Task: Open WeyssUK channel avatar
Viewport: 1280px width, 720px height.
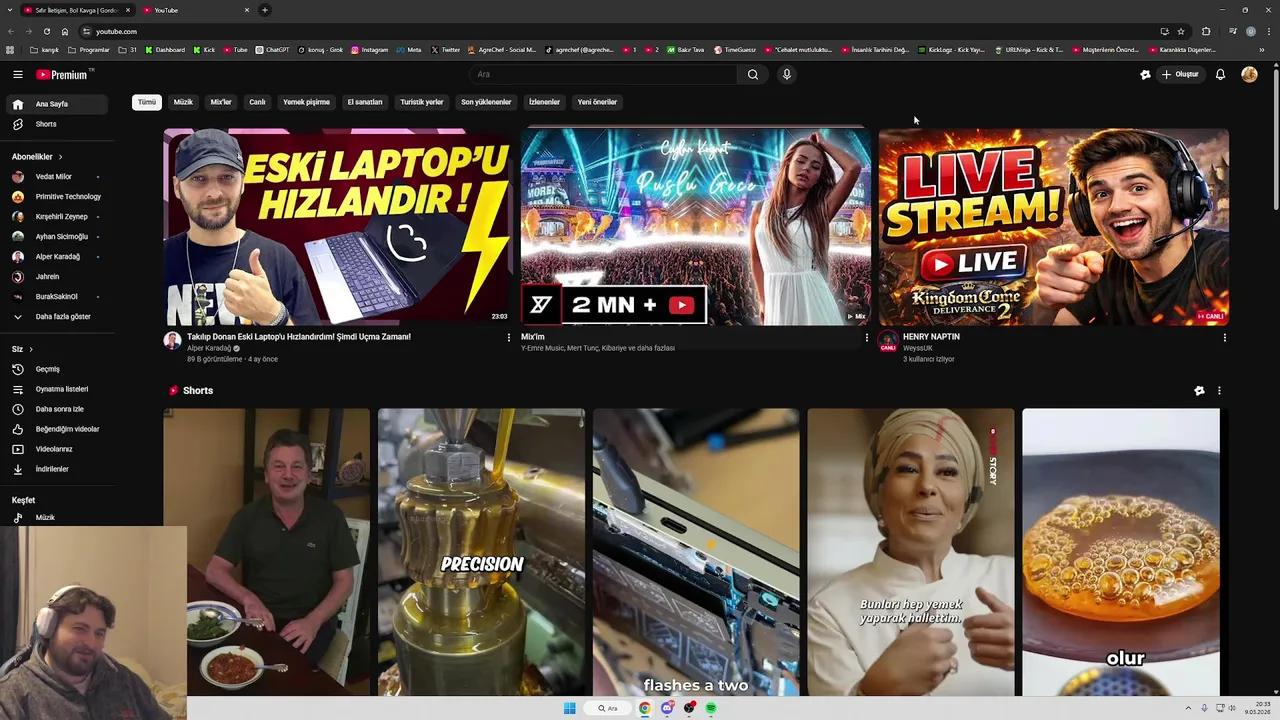Action: click(887, 341)
